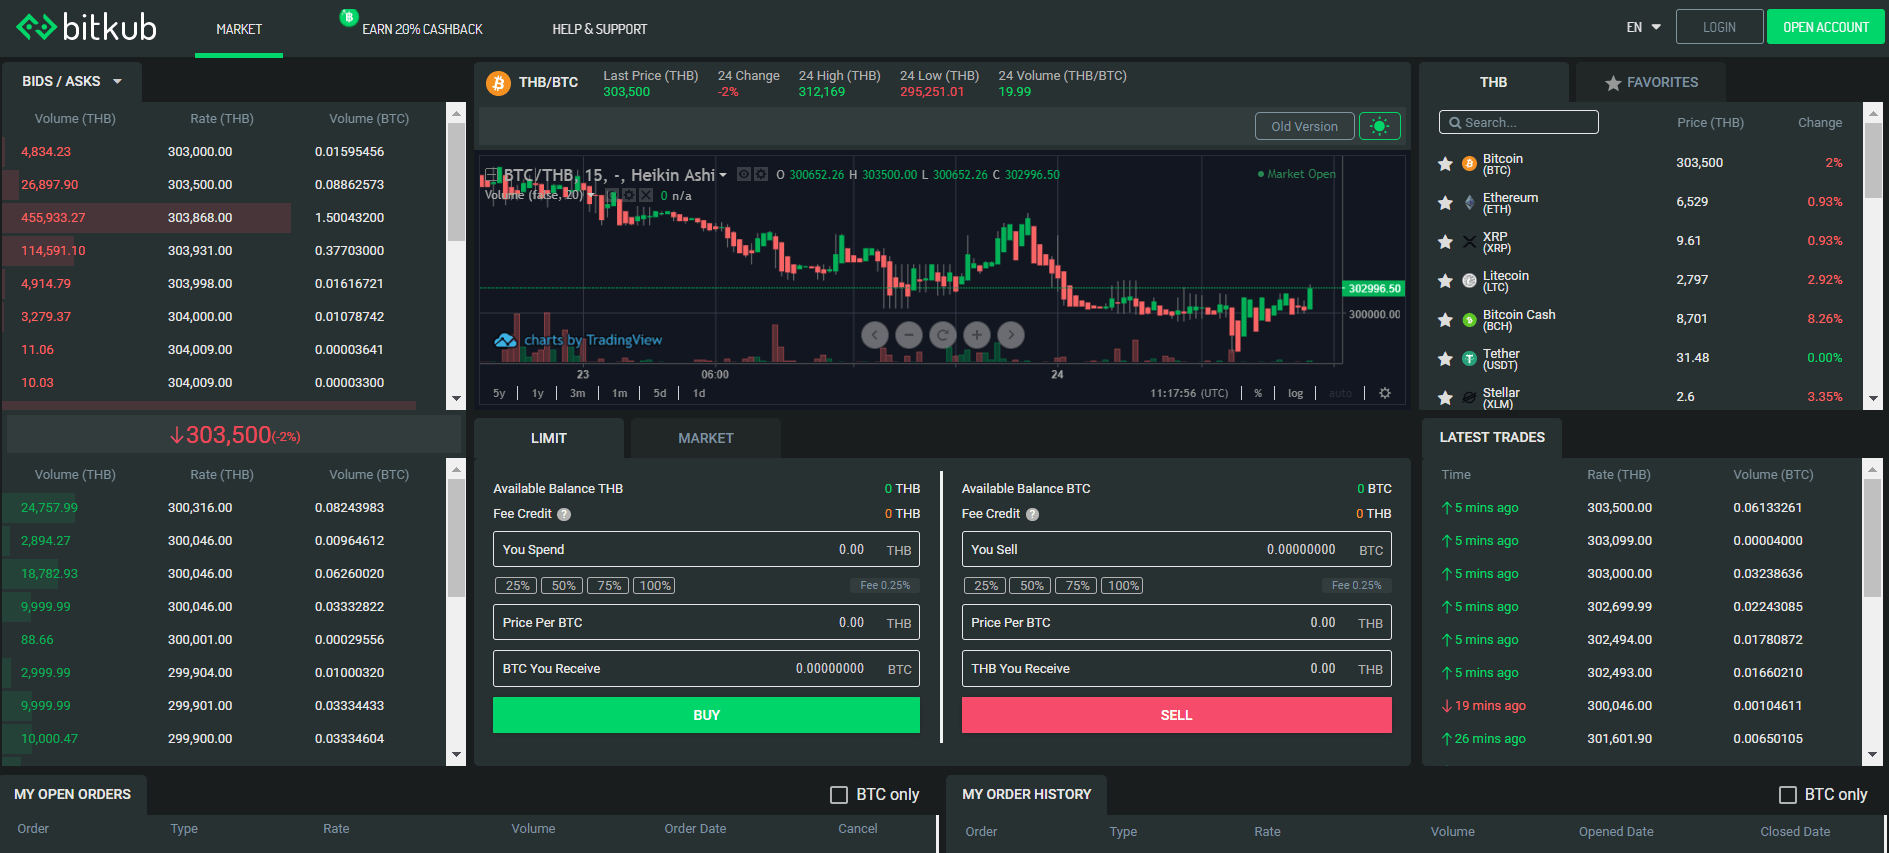Click the Litecoin coin icon
This screenshot has height=853, width=1889.
click(1469, 281)
